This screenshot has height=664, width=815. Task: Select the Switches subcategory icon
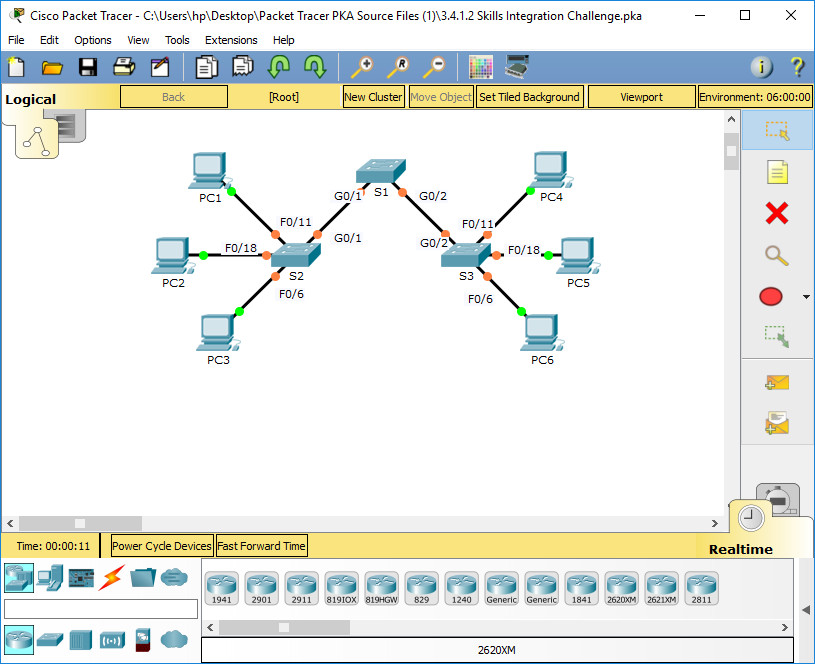(x=50, y=640)
